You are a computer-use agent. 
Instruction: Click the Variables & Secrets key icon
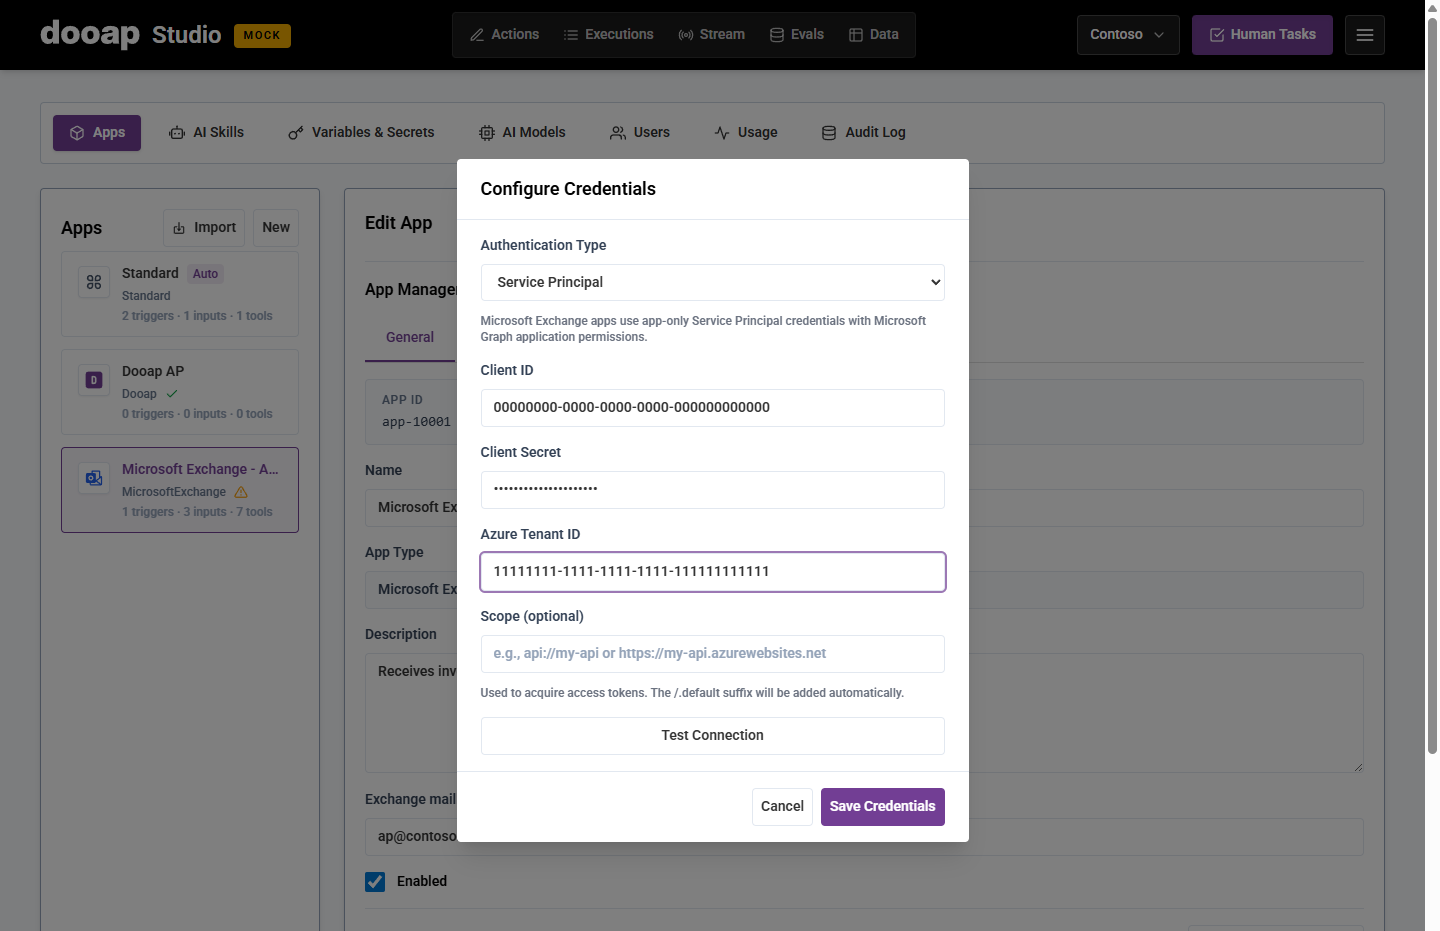(x=296, y=133)
